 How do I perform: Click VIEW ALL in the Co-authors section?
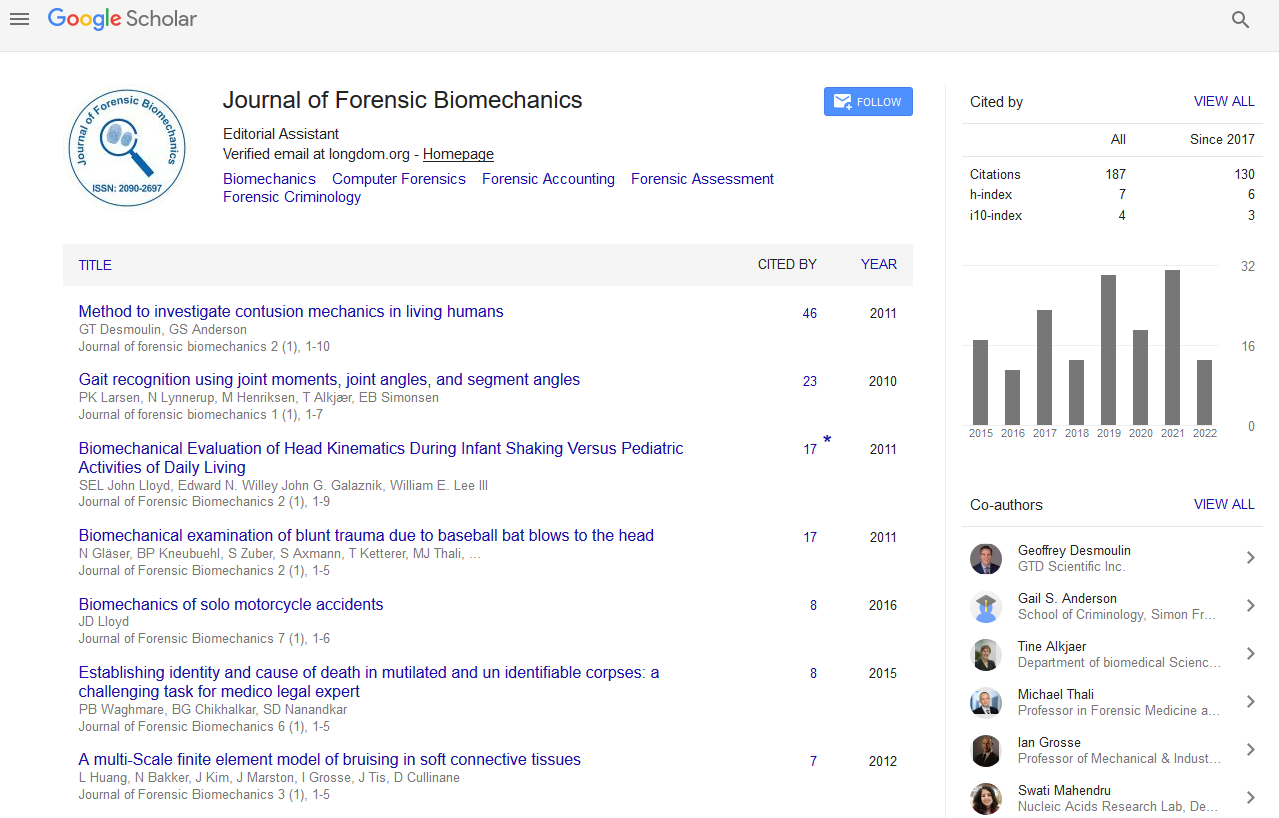click(1224, 505)
